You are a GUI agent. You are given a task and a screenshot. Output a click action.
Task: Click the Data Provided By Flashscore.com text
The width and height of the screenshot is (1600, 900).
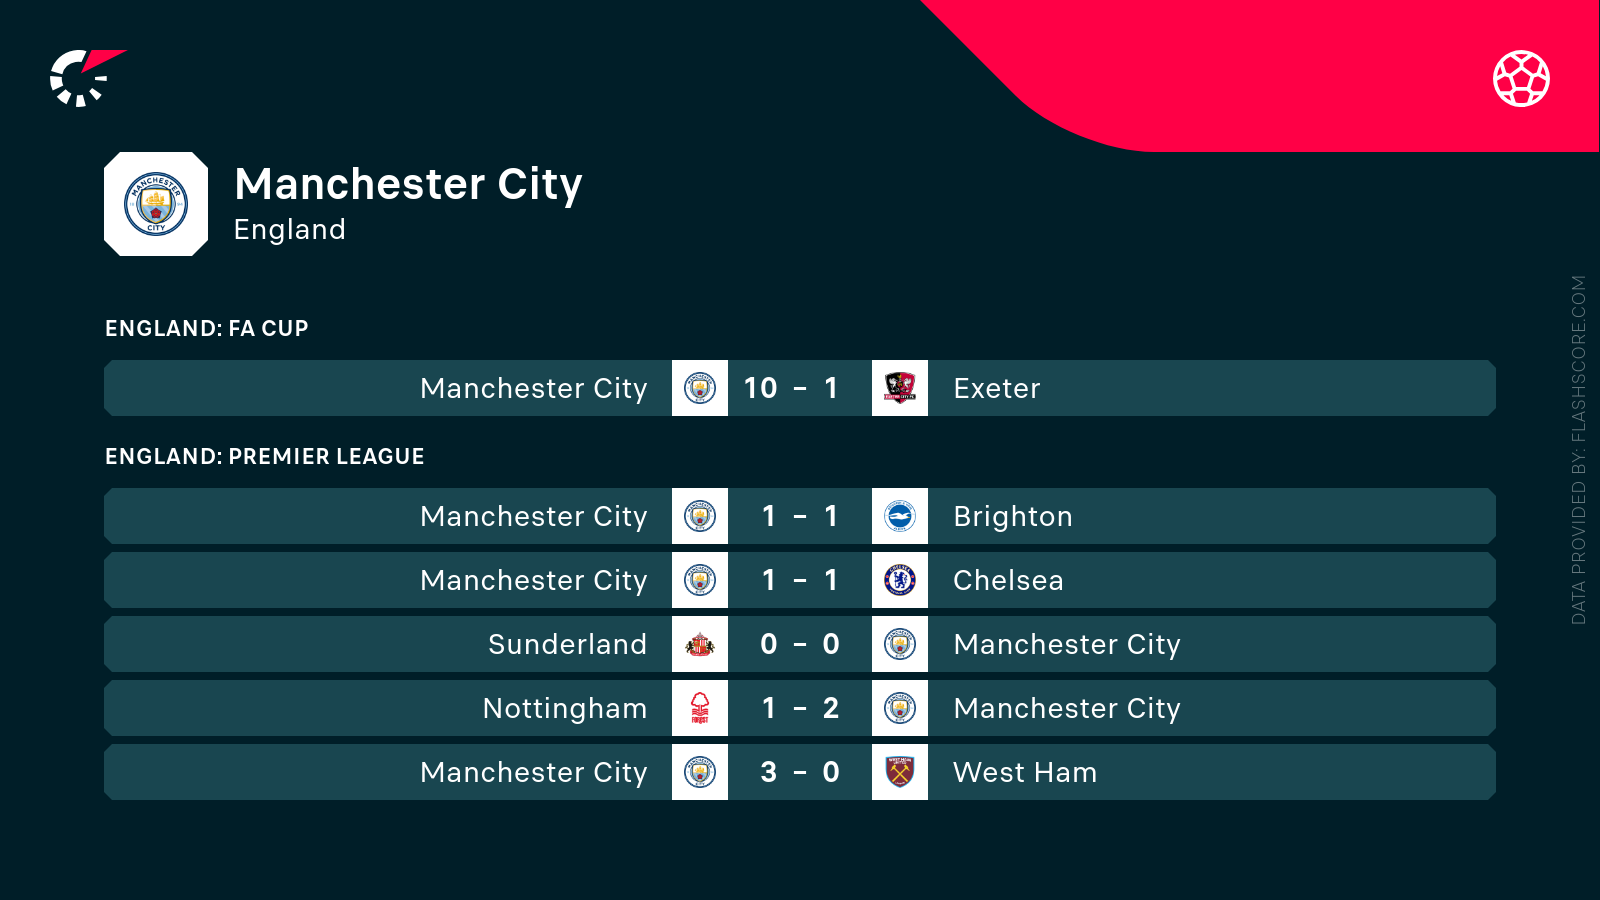1579,450
